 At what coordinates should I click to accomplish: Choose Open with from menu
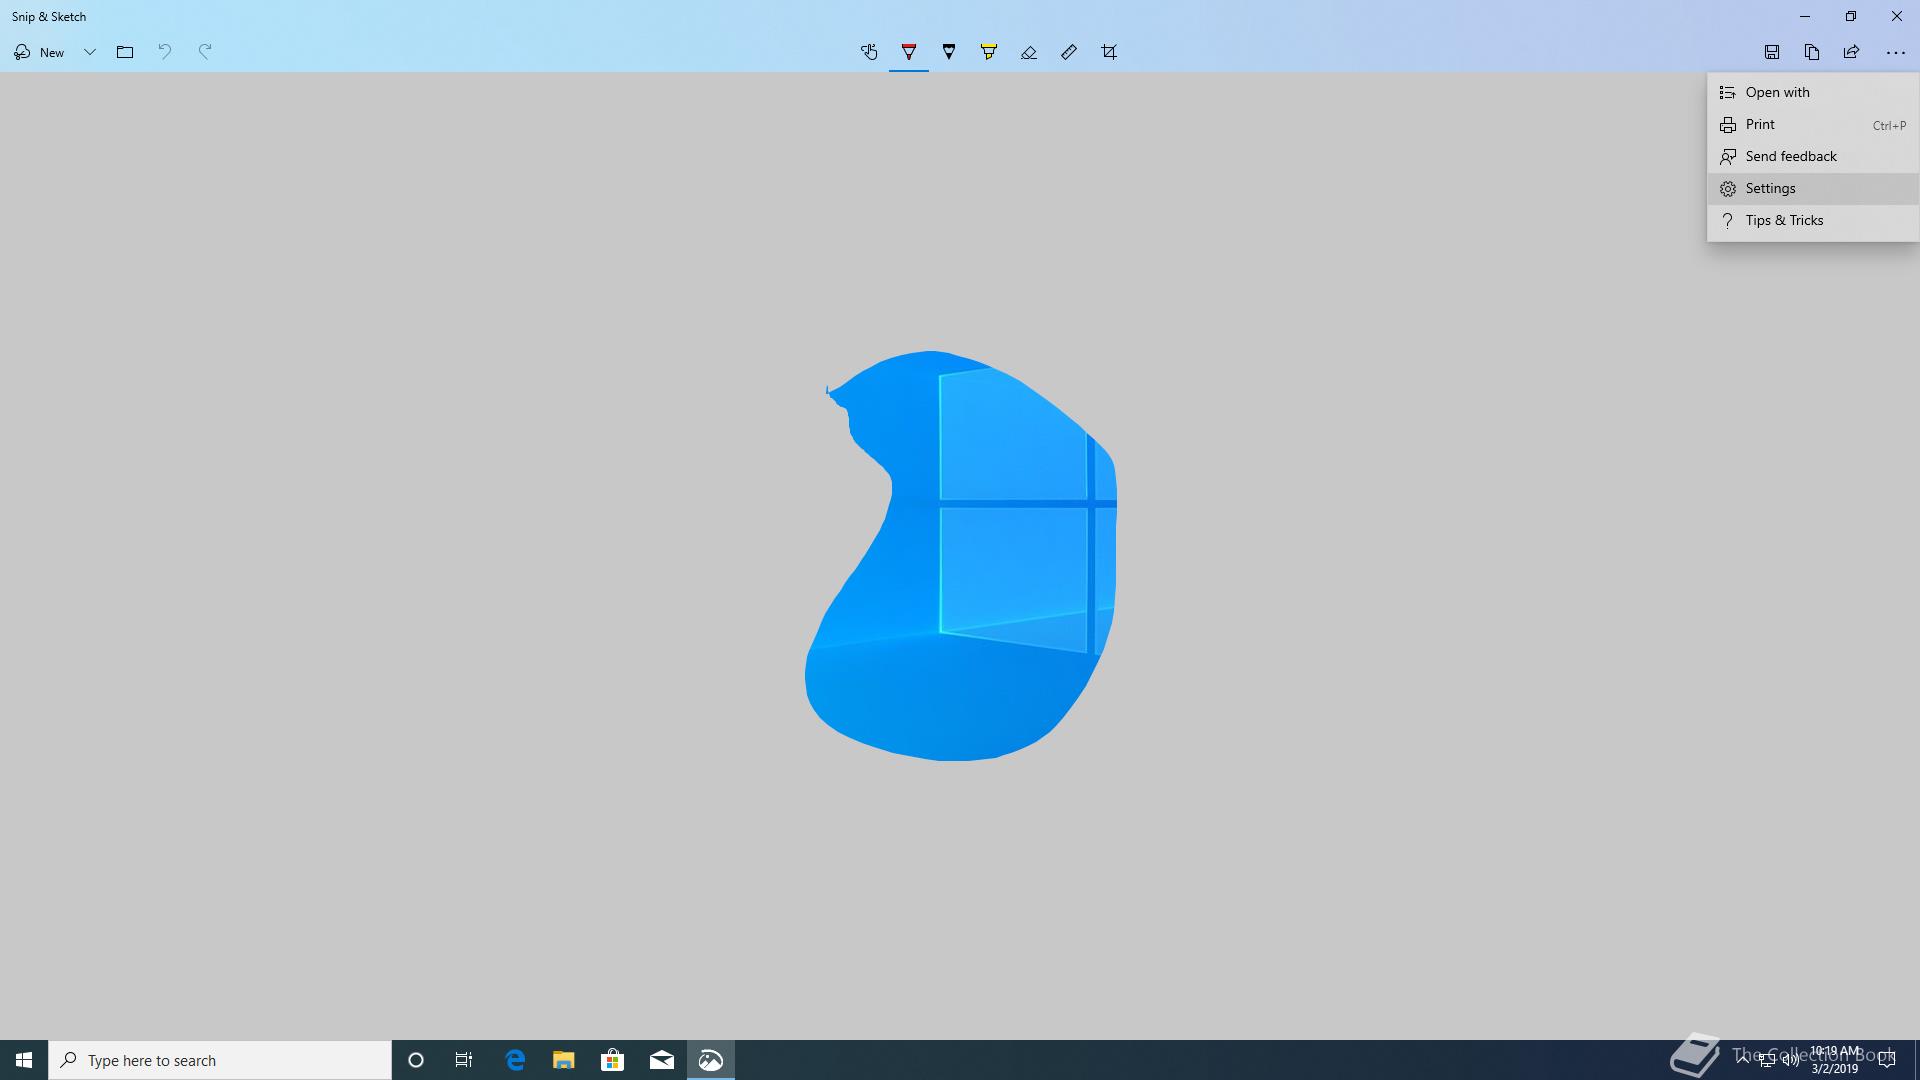coord(1813,92)
